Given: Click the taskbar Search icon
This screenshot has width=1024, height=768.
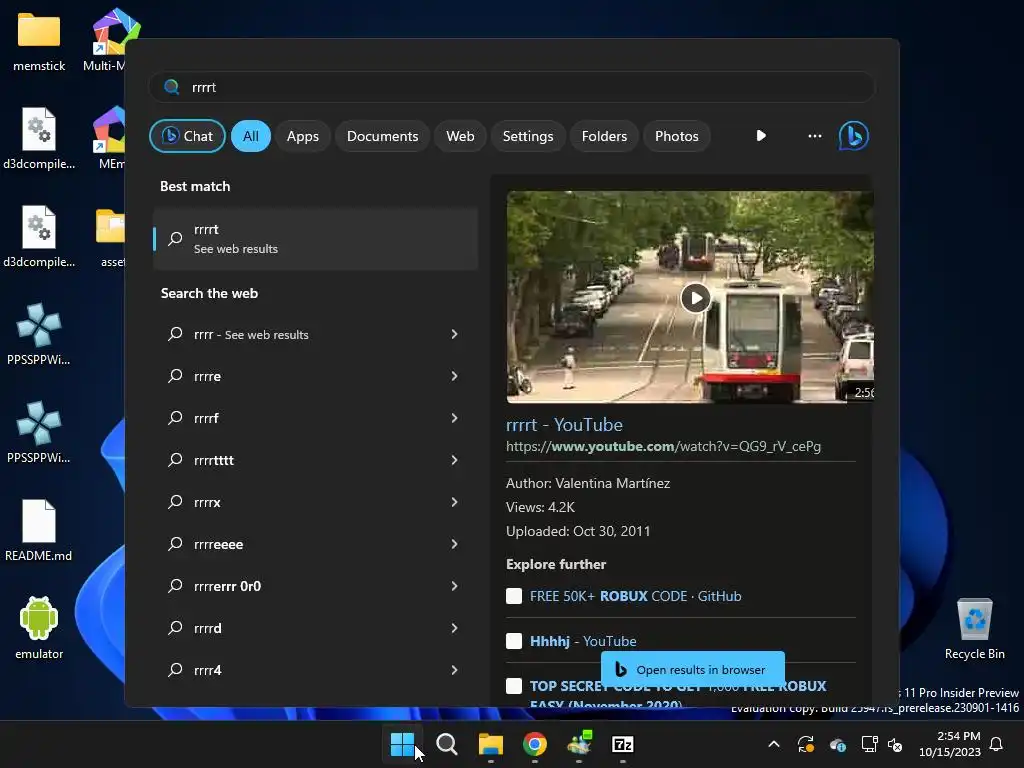Looking at the screenshot, I should 447,744.
